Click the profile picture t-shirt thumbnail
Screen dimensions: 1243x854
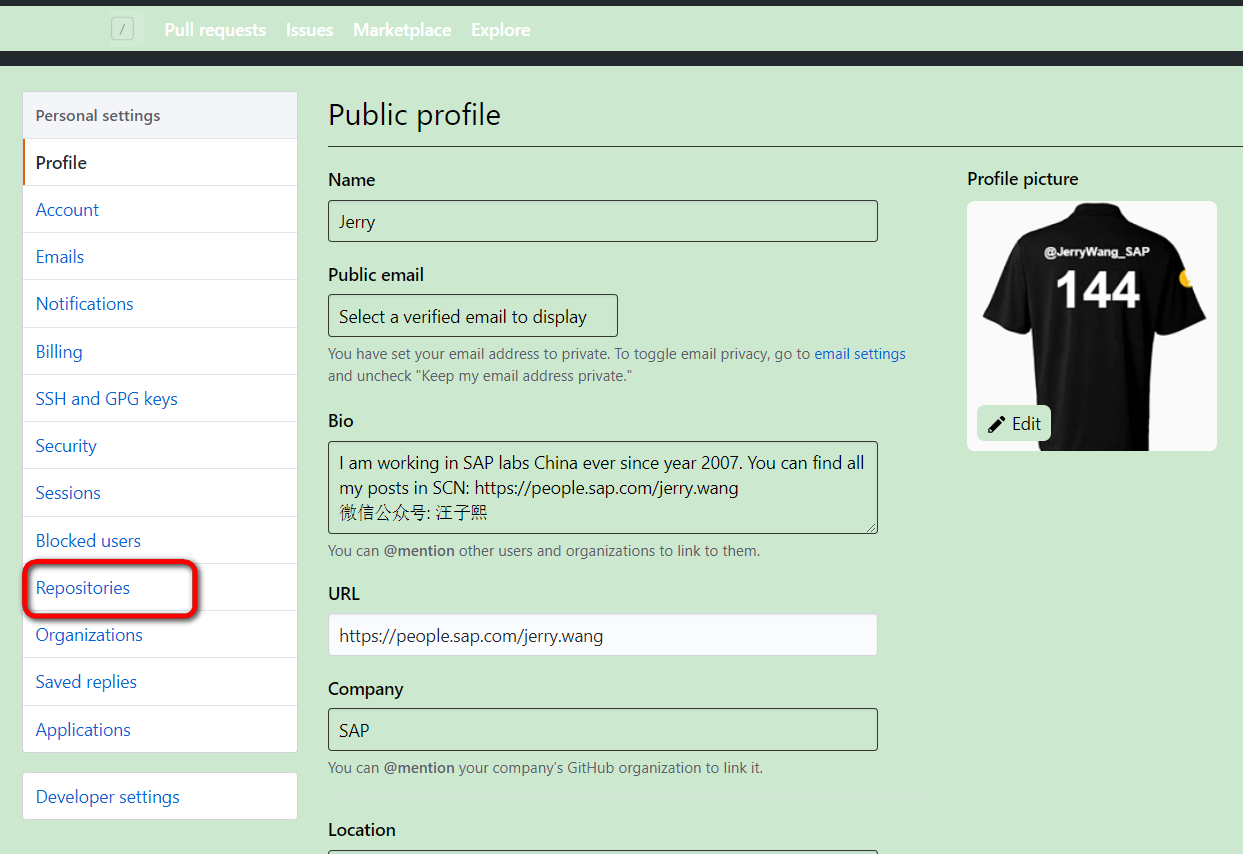tap(1092, 326)
